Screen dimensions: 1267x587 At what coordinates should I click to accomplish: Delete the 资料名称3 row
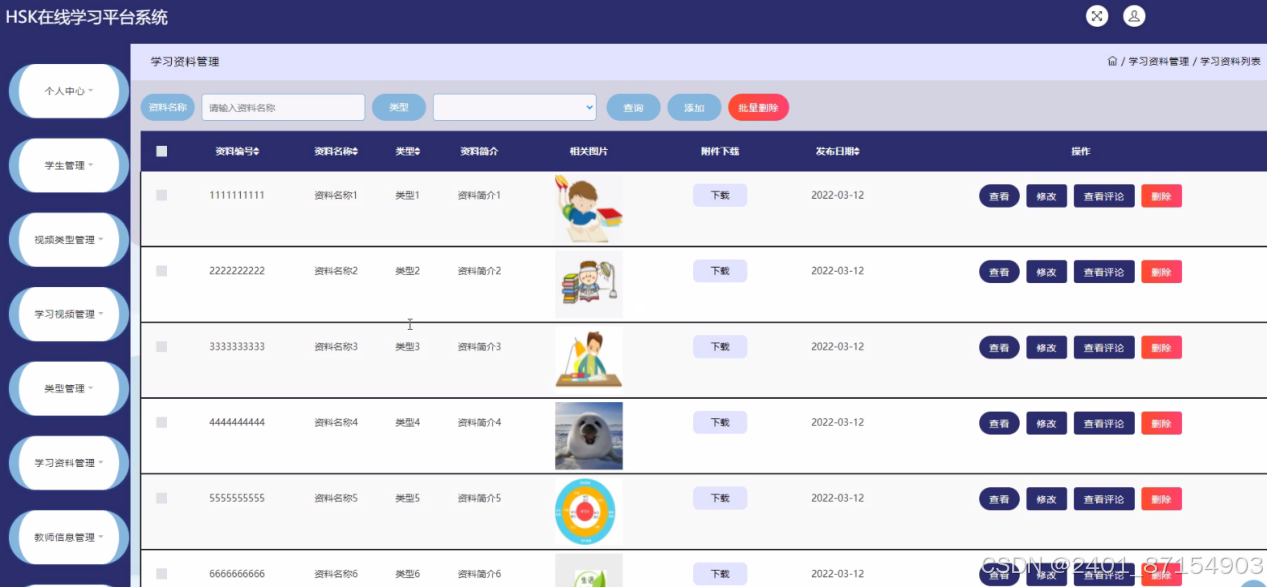coord(1161,348)
